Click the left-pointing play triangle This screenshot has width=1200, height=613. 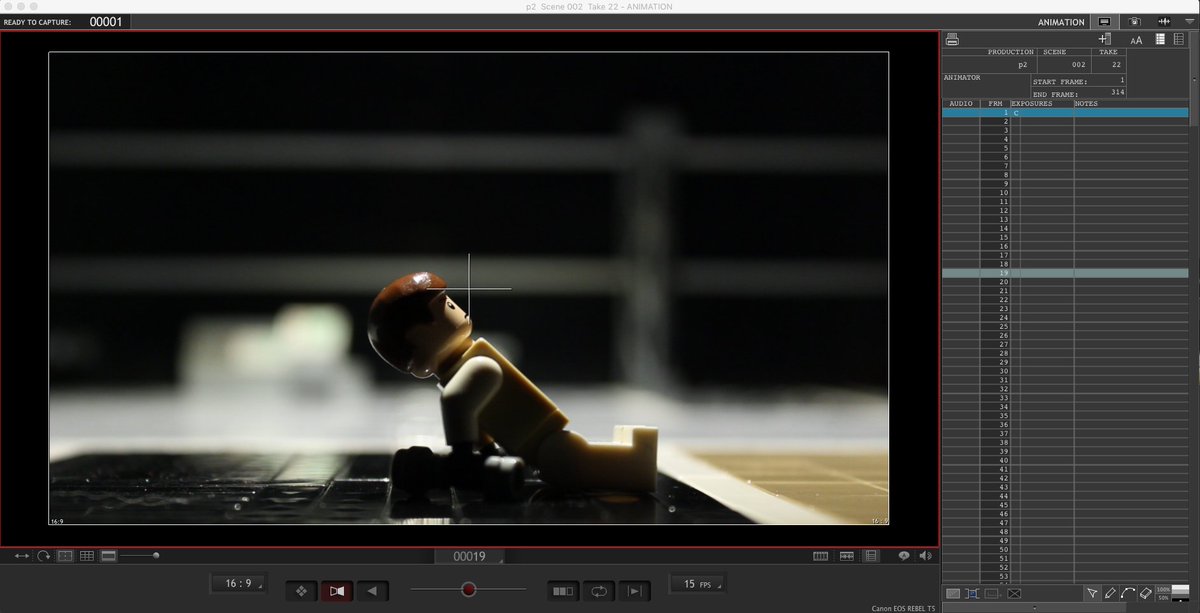(x=372, y=591)
